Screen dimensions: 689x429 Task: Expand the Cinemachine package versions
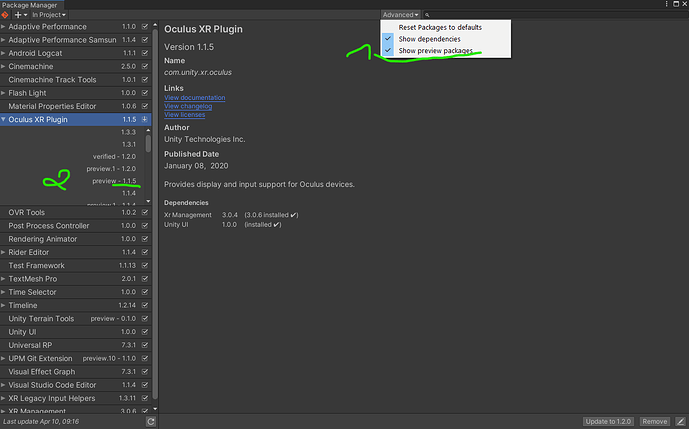(x=3, y=66)
